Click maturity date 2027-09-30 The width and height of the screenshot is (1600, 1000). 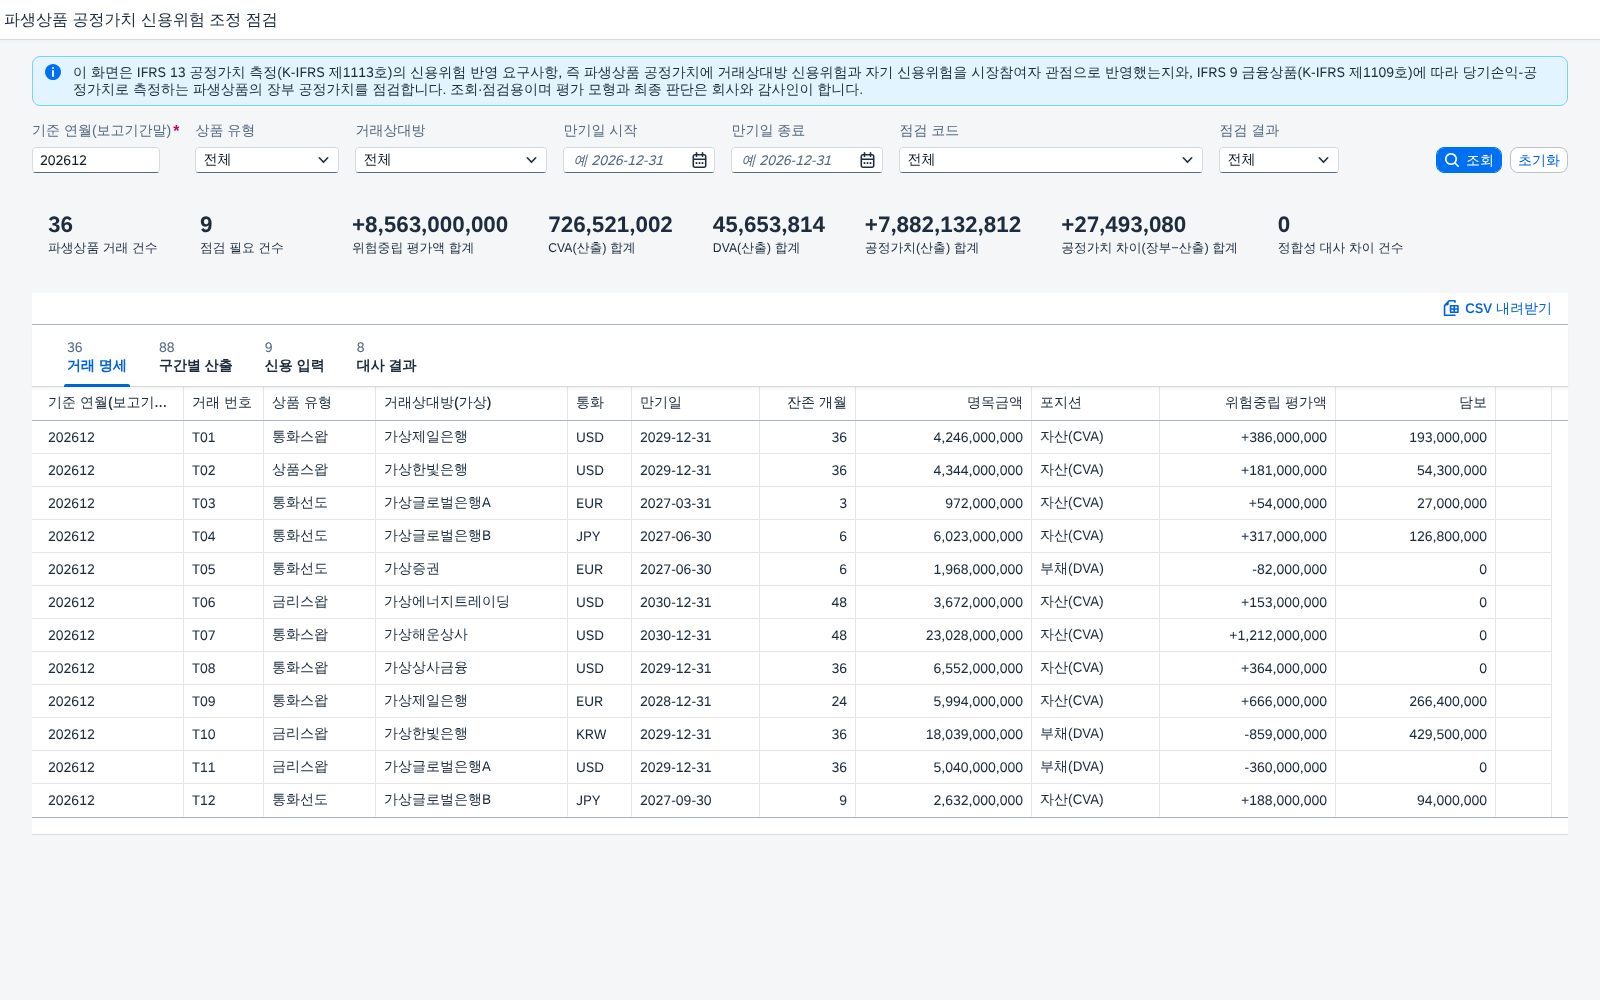pos(676,800)
